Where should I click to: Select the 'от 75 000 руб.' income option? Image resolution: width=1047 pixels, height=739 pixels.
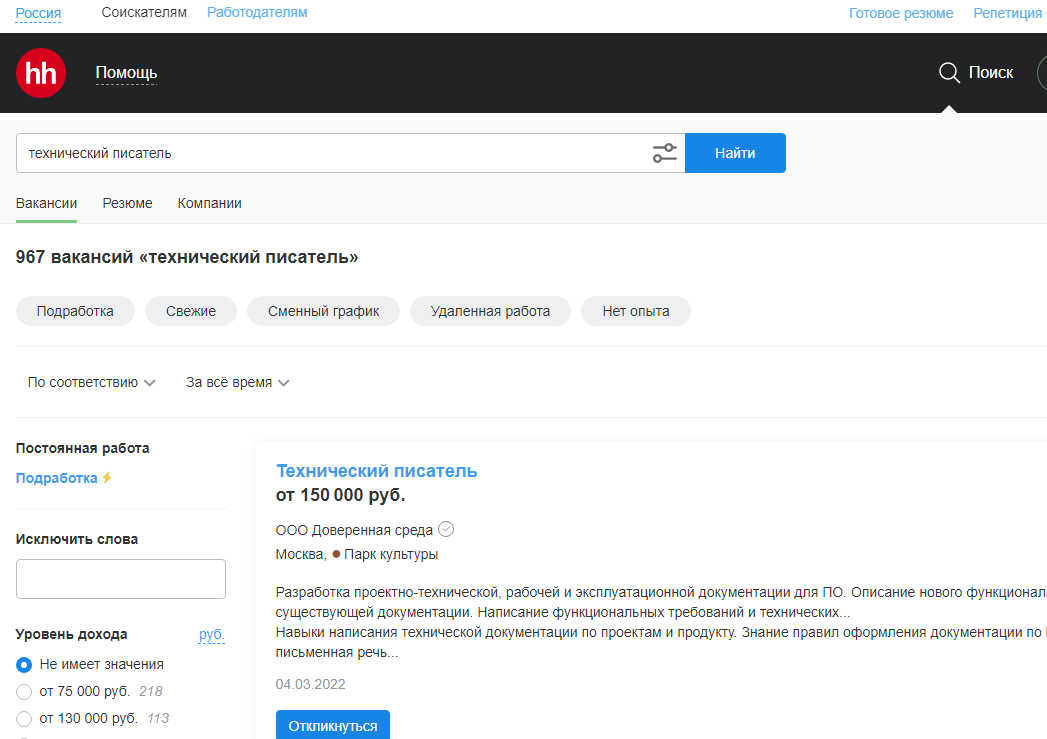[25, 691]
